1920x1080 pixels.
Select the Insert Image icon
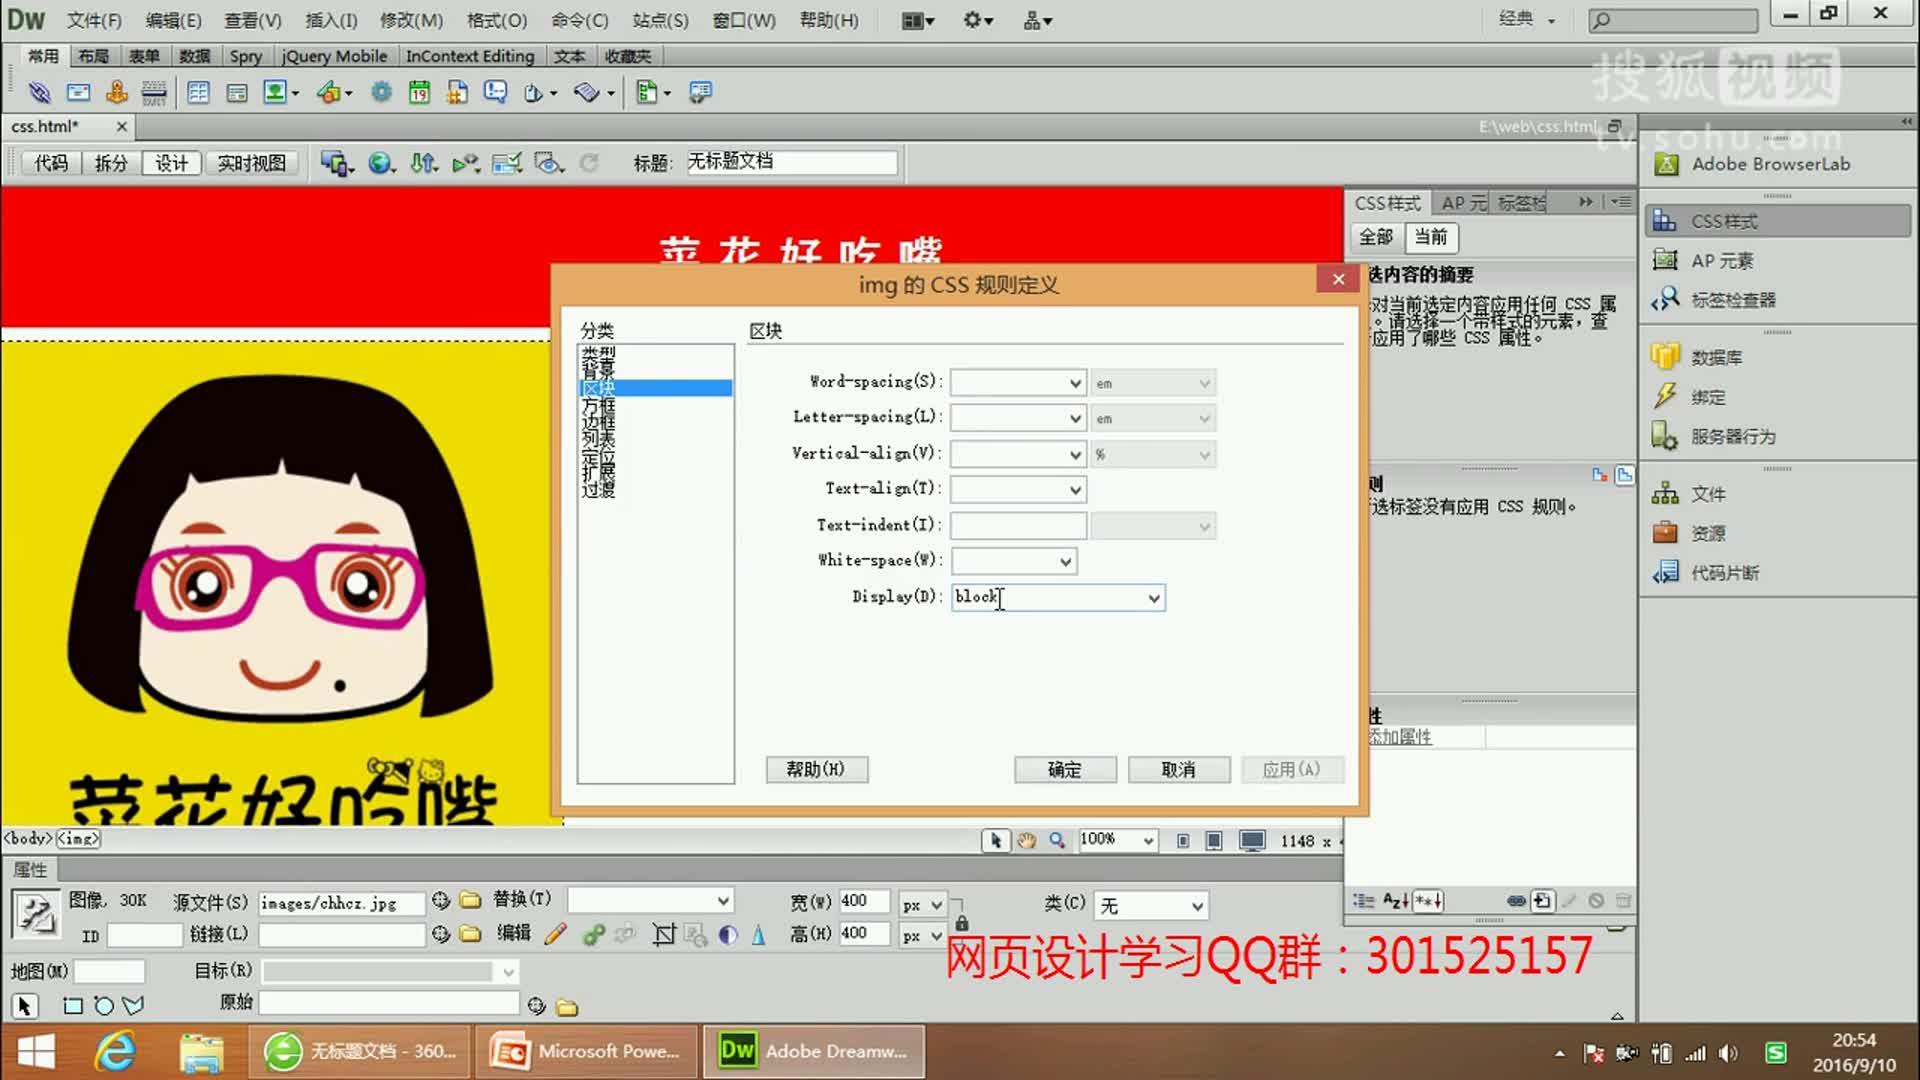click(275, 92)
